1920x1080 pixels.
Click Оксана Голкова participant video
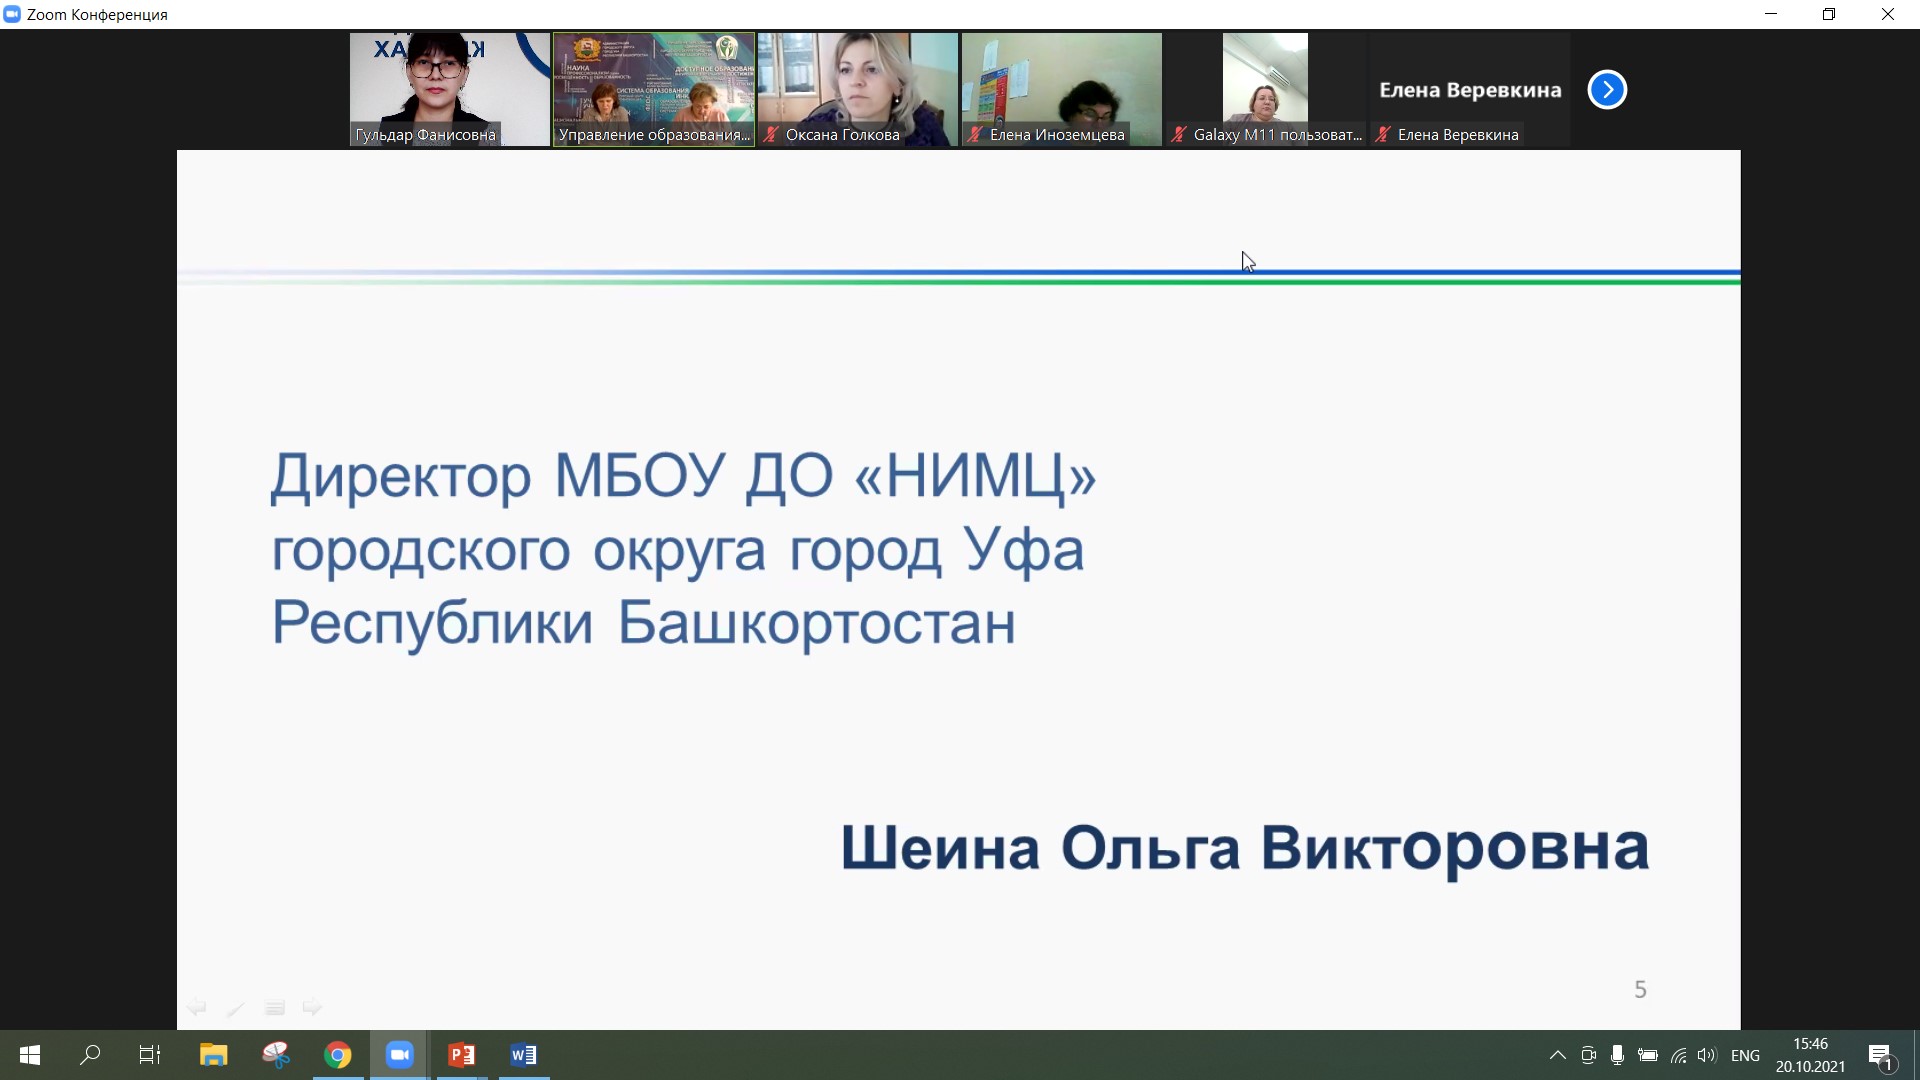[858, 89]
